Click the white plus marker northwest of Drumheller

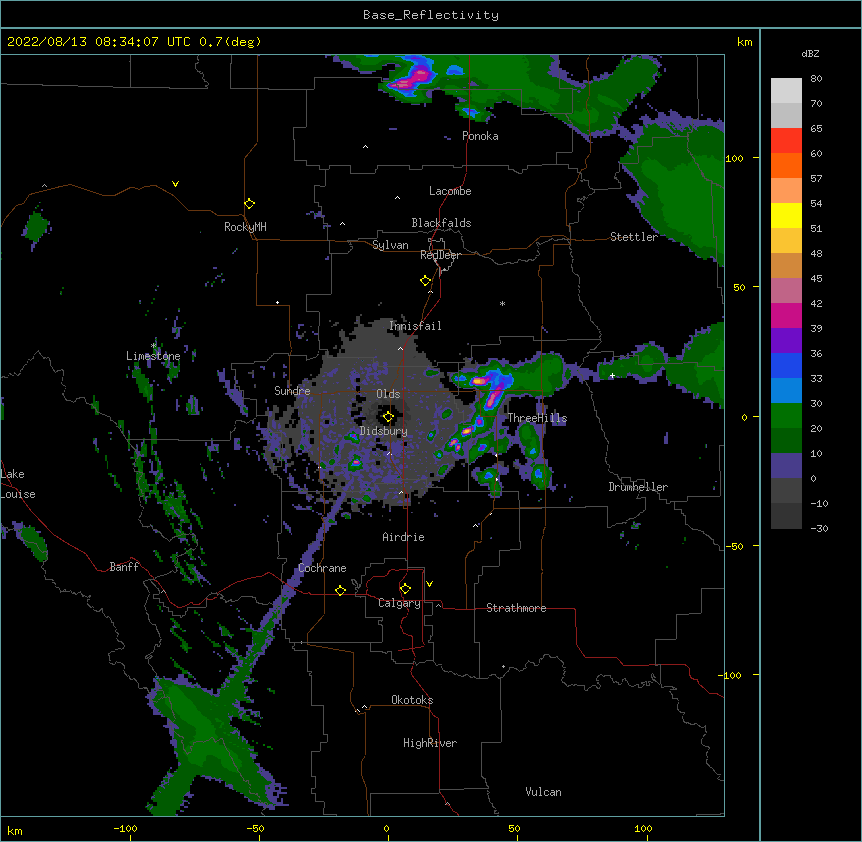tap(612, 375)
